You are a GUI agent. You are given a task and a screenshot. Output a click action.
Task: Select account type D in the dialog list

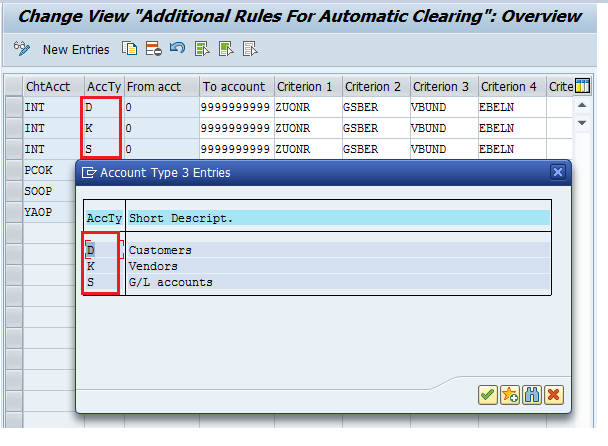pyautogui.click(x=90, y=250)
